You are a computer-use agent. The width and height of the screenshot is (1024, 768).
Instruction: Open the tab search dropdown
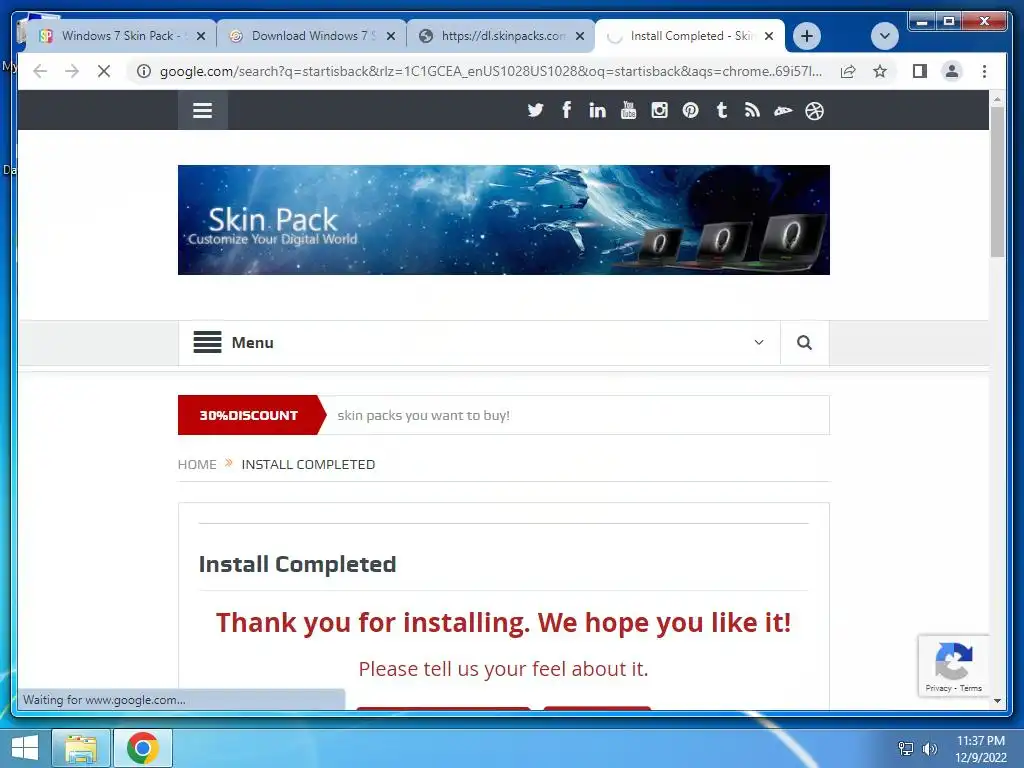pos(885,36)
